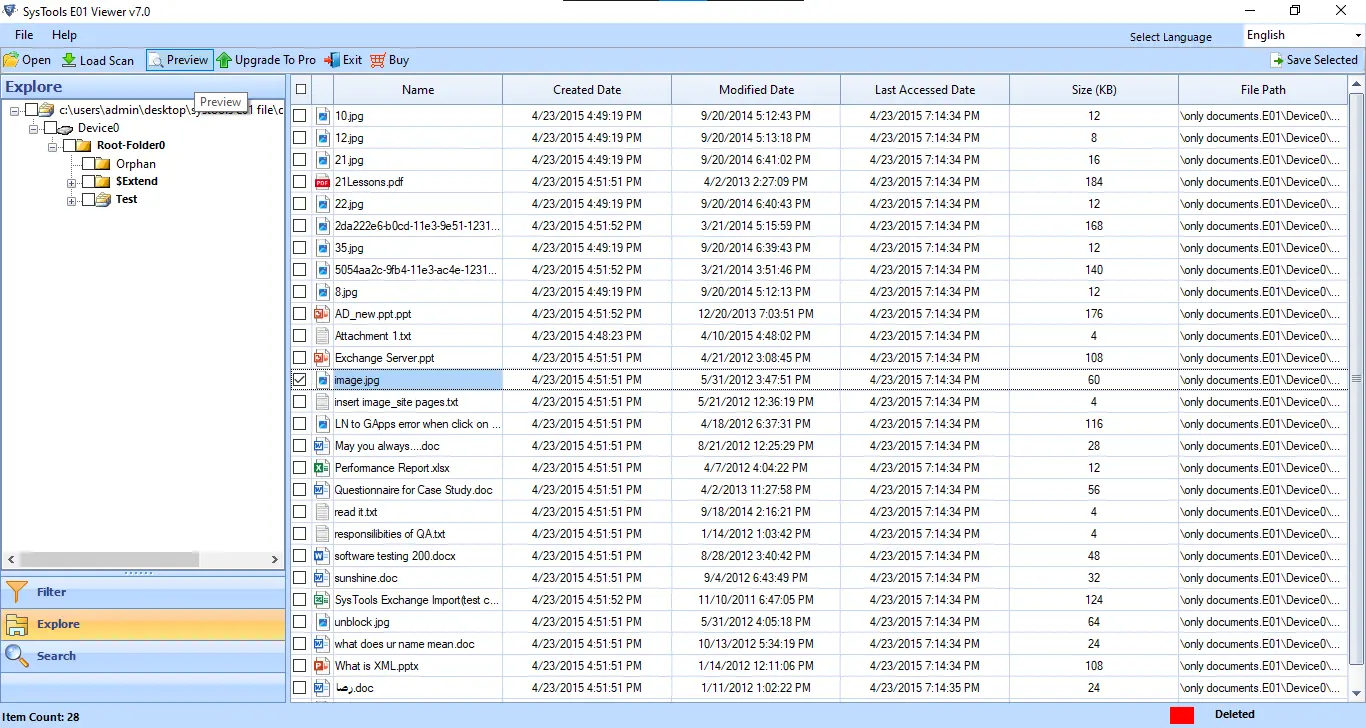The height and width of the screenshot is (728, 1366).
Task: Uncheck the image.jpg checkbox
Action: tap(300, 380)
